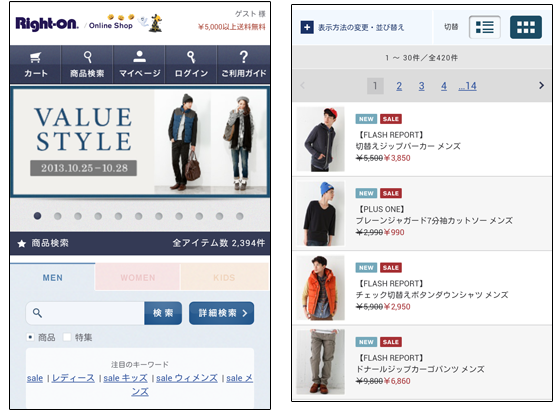Select the 特集 radio option
Viewport: 560px width, 410px height.
67,337
